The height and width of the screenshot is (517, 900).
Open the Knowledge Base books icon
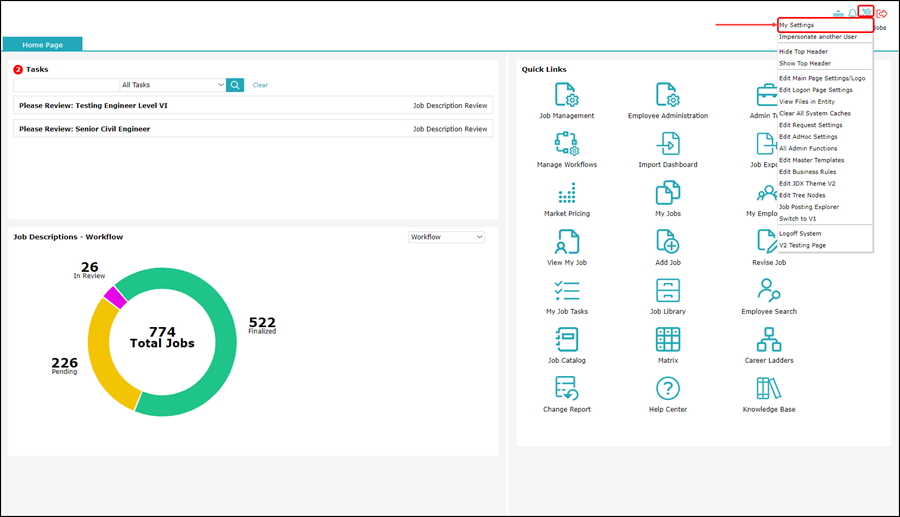coord(769,388)
